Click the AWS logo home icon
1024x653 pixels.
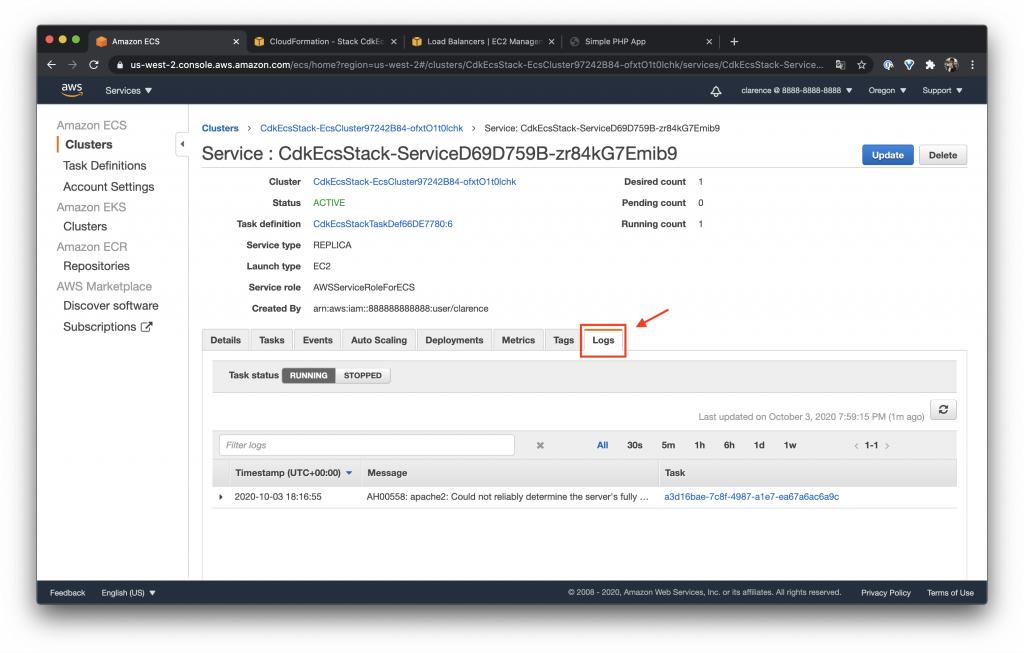pyautogui.click(x=72, y=90)
